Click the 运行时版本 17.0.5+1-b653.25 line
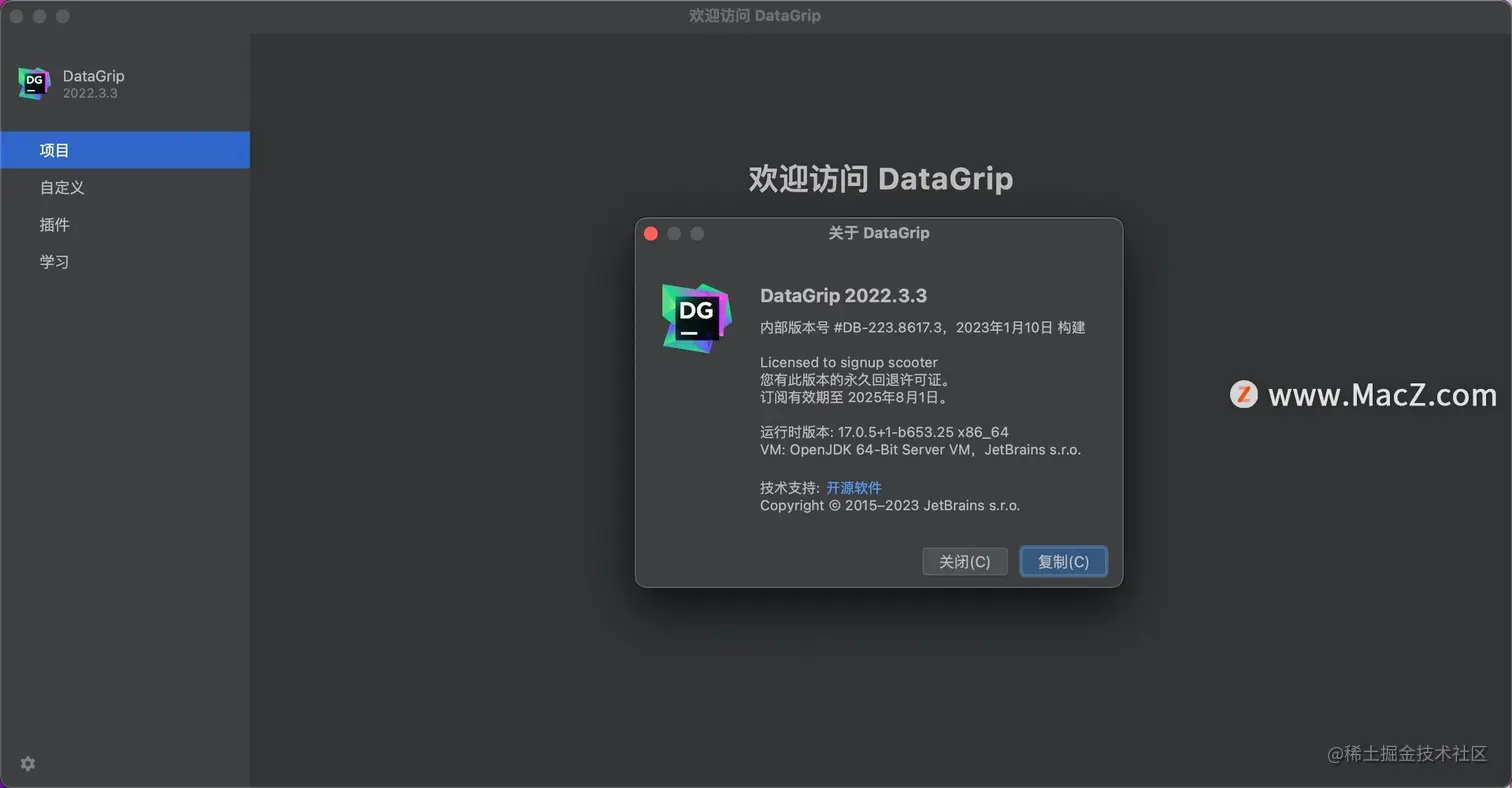Image resolution: width=1512 pixels, height=788 pixels. coord(885,432)
